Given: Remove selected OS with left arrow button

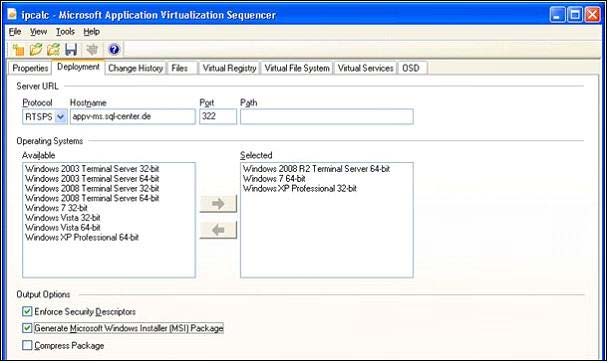Looking at the screenshot, I should click(218, 230).
